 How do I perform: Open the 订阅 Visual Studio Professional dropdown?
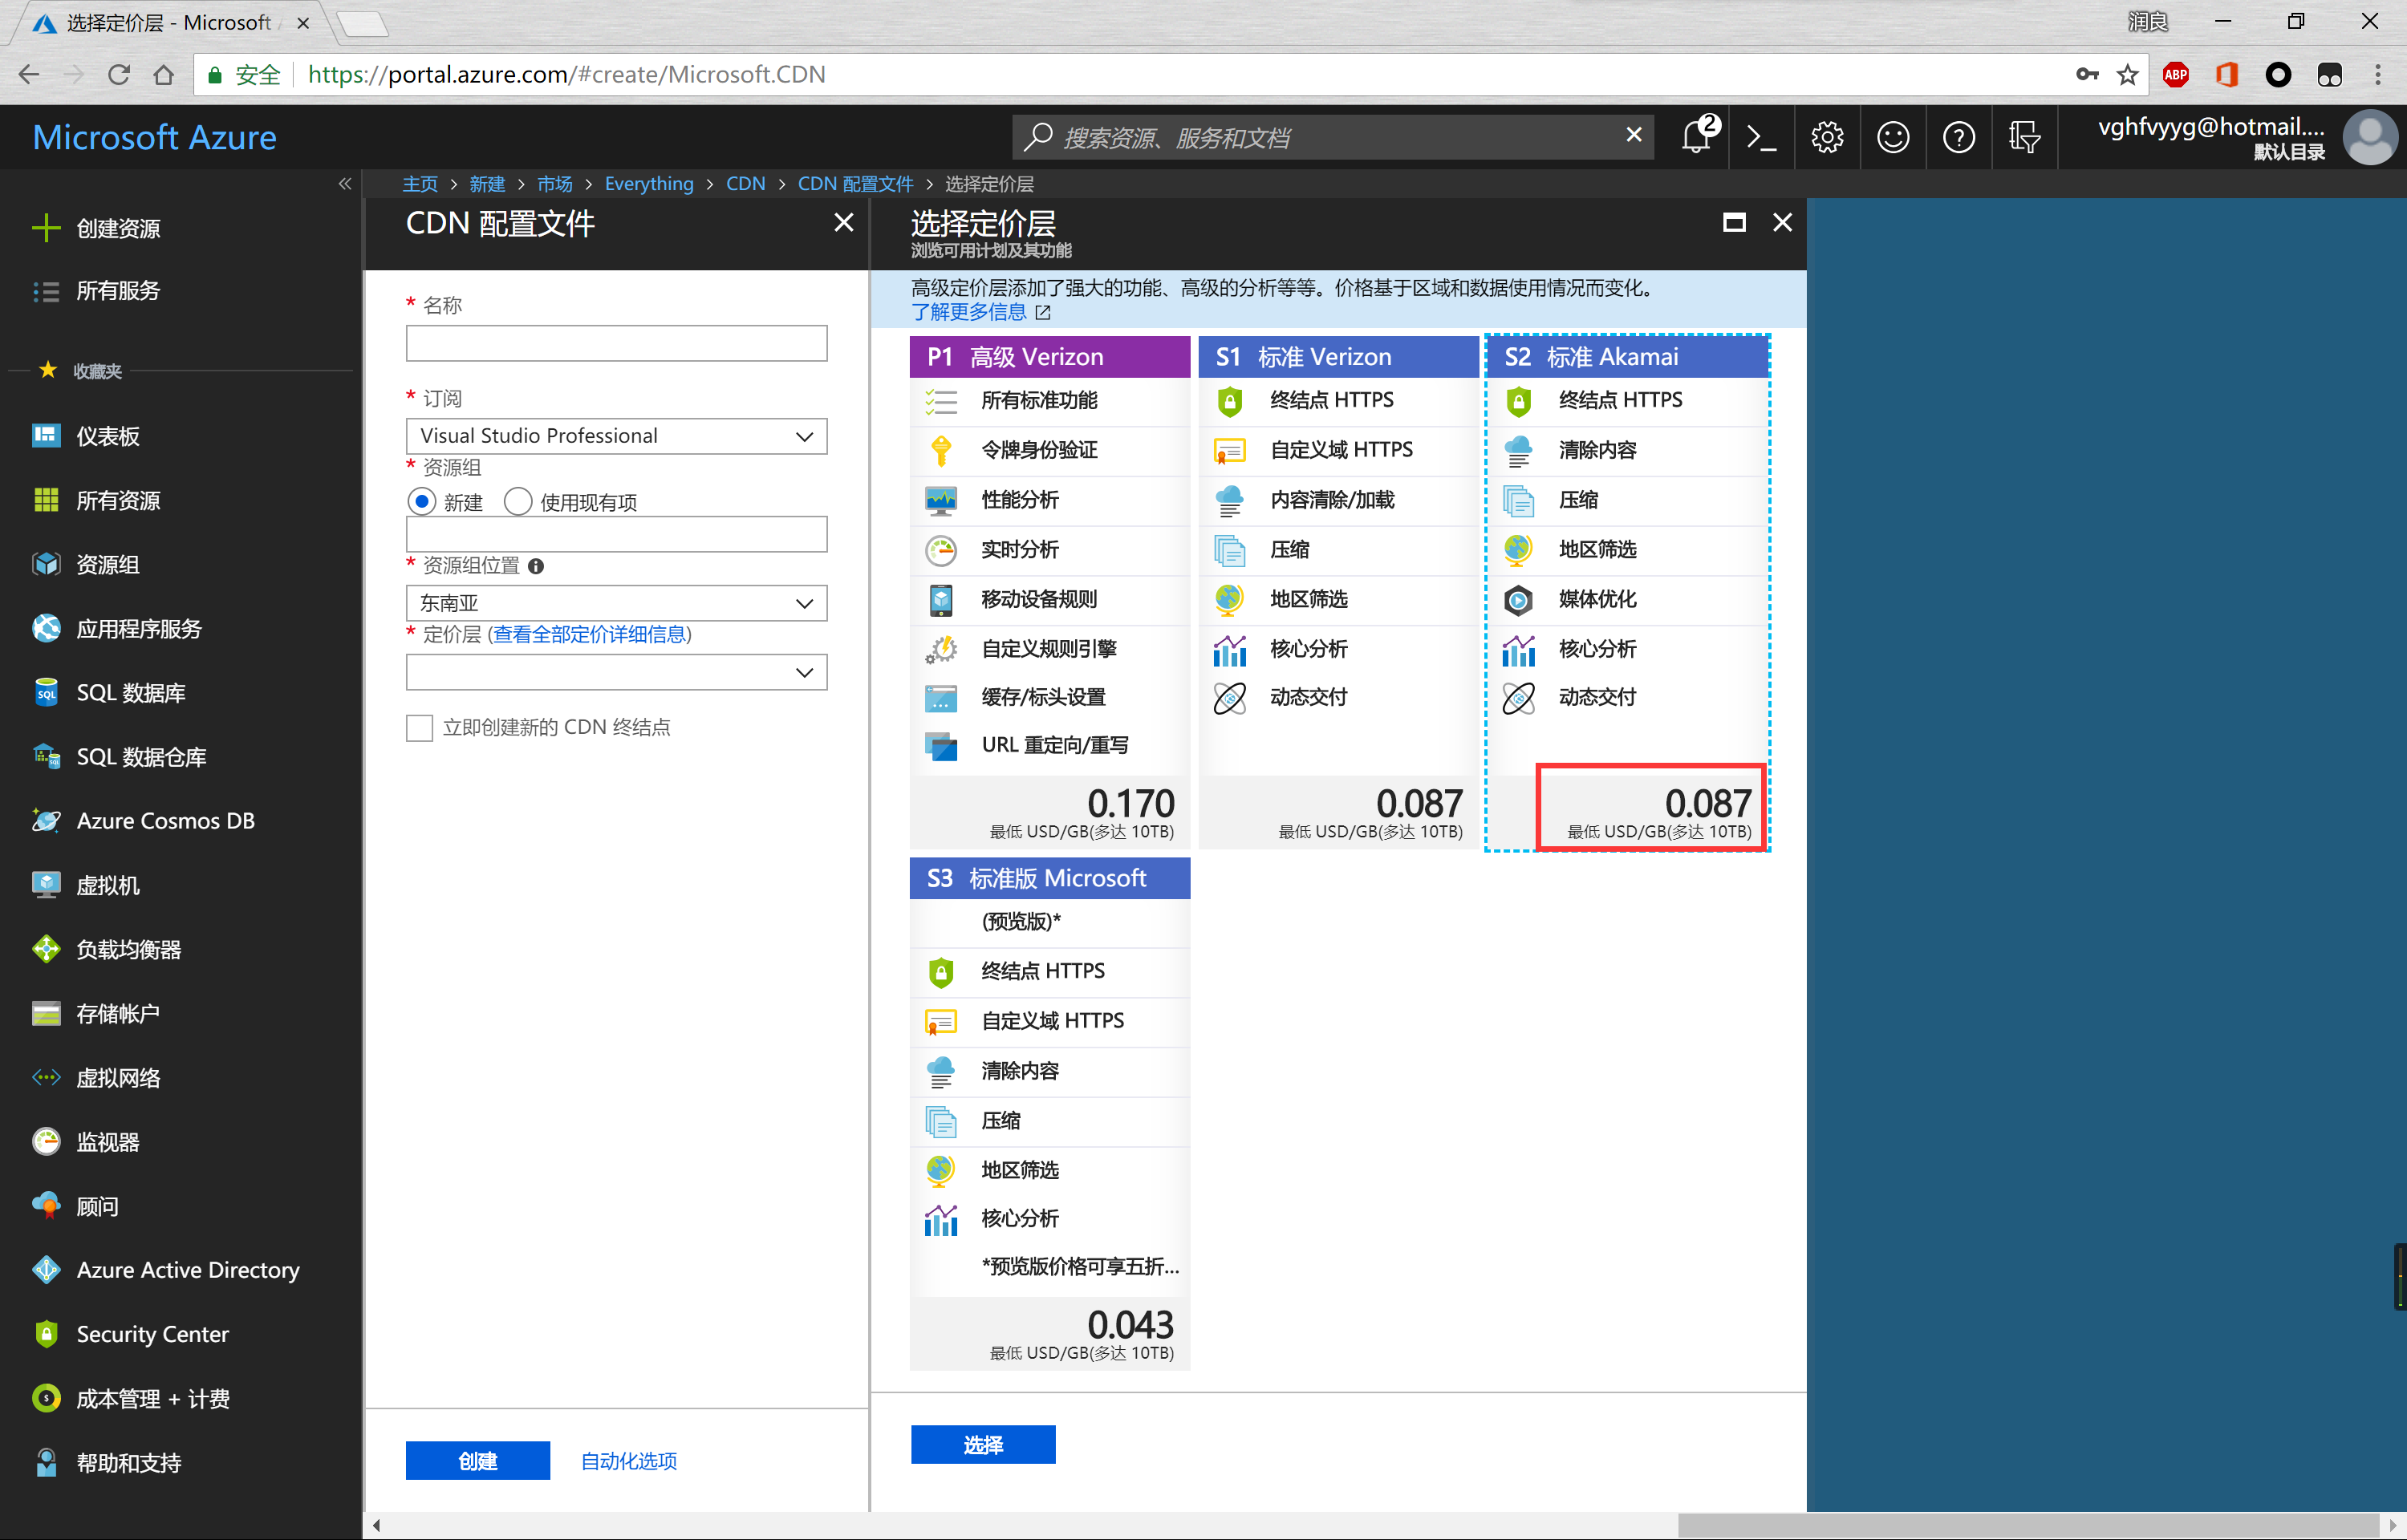(x=616, y=436)
